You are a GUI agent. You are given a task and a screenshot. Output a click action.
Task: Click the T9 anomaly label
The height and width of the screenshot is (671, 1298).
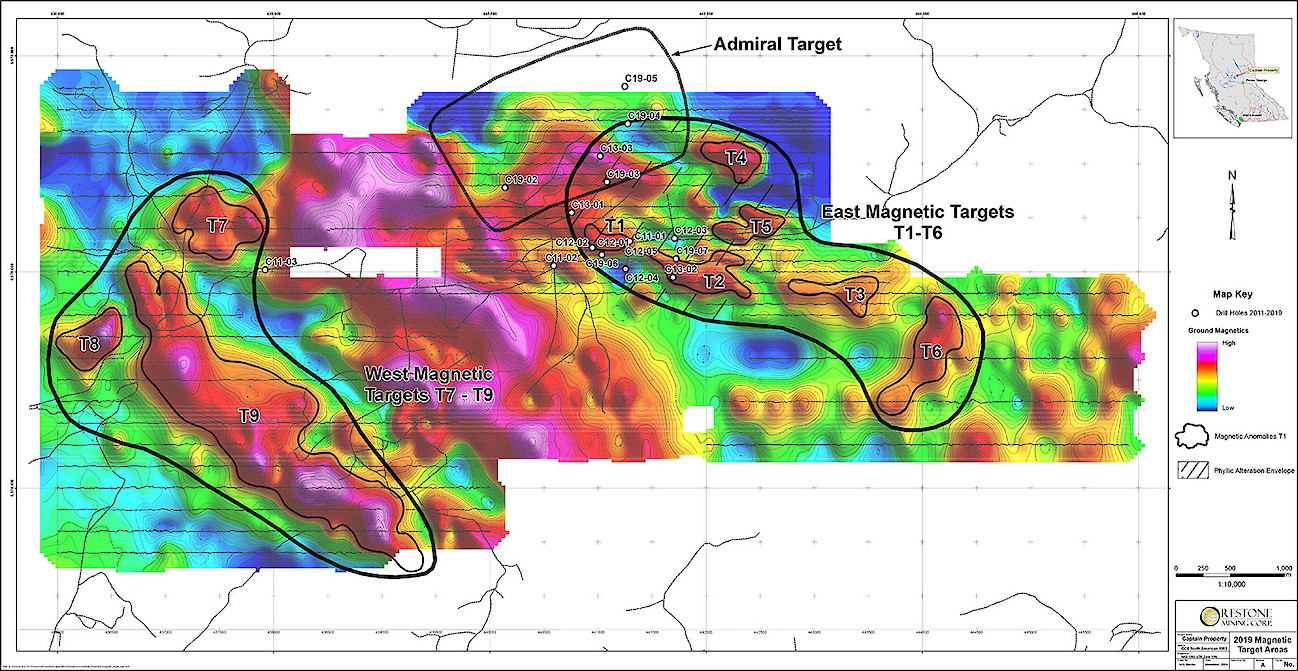(x=249, y=415)
